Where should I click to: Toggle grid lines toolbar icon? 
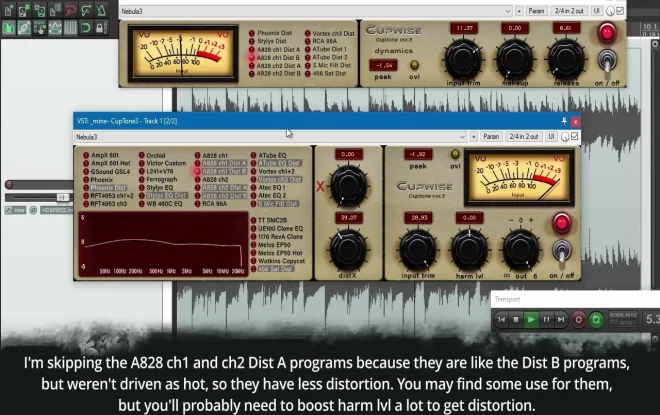70,28
